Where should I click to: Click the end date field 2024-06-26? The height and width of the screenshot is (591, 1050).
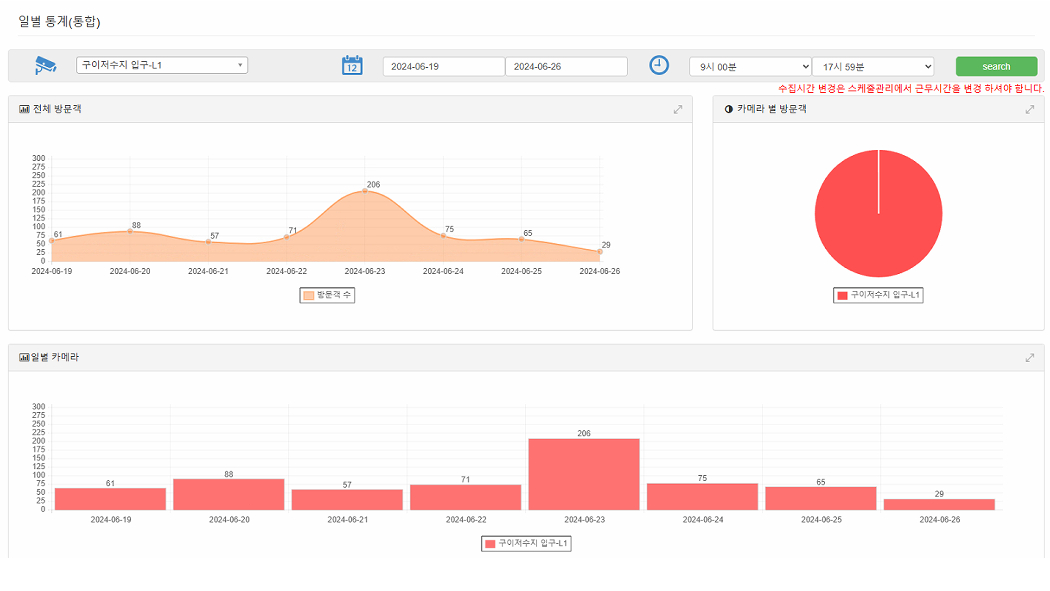coord(566,67)
